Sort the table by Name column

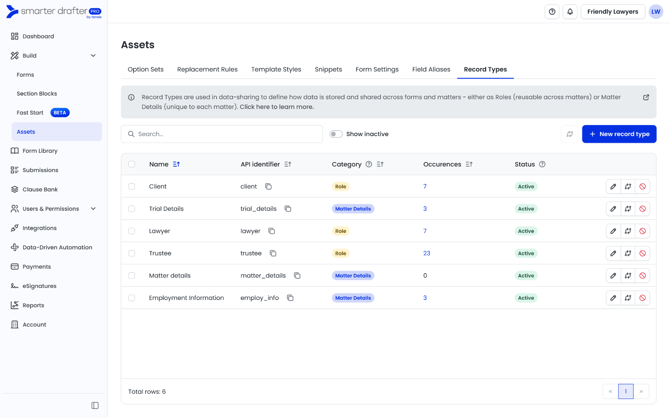[177, 164]
